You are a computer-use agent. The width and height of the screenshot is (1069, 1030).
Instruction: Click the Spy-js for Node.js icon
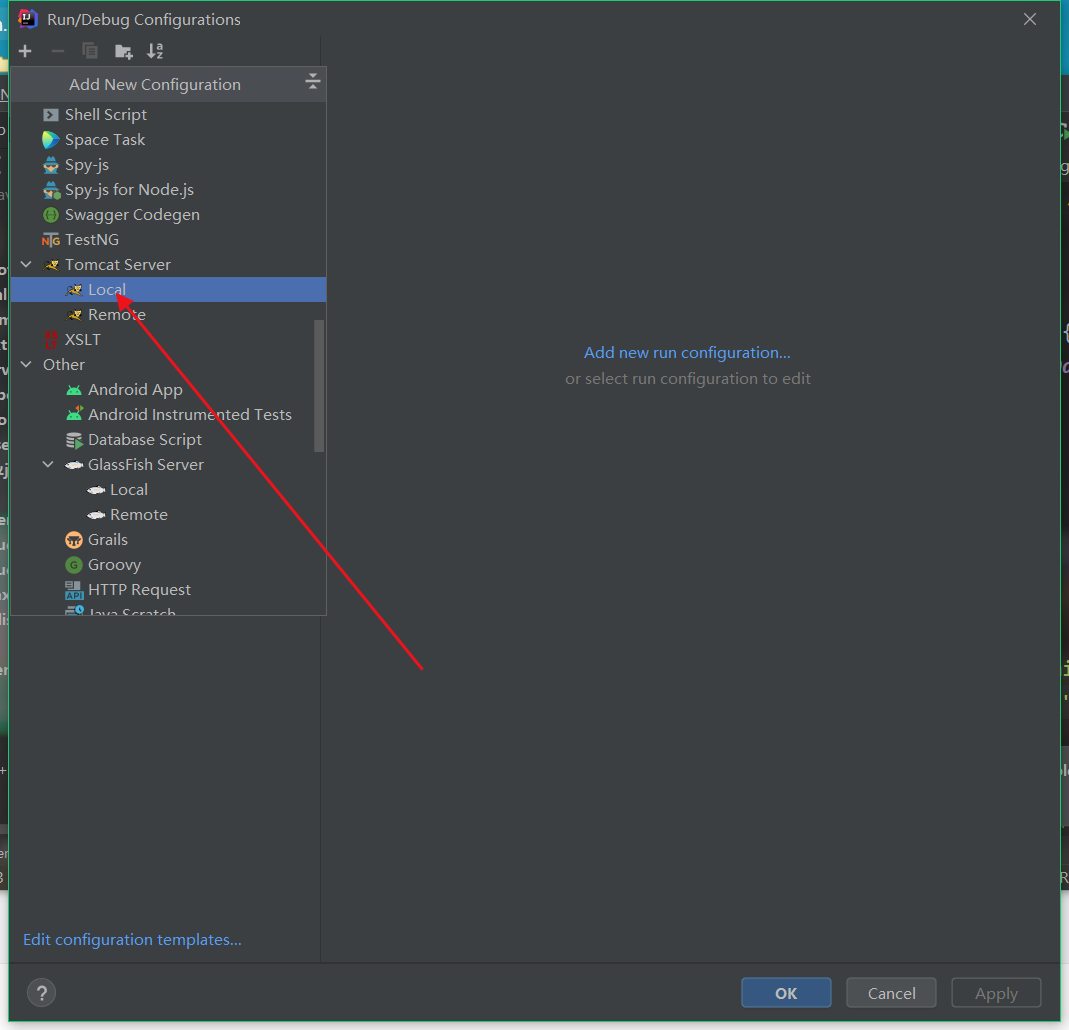[52, 190]
